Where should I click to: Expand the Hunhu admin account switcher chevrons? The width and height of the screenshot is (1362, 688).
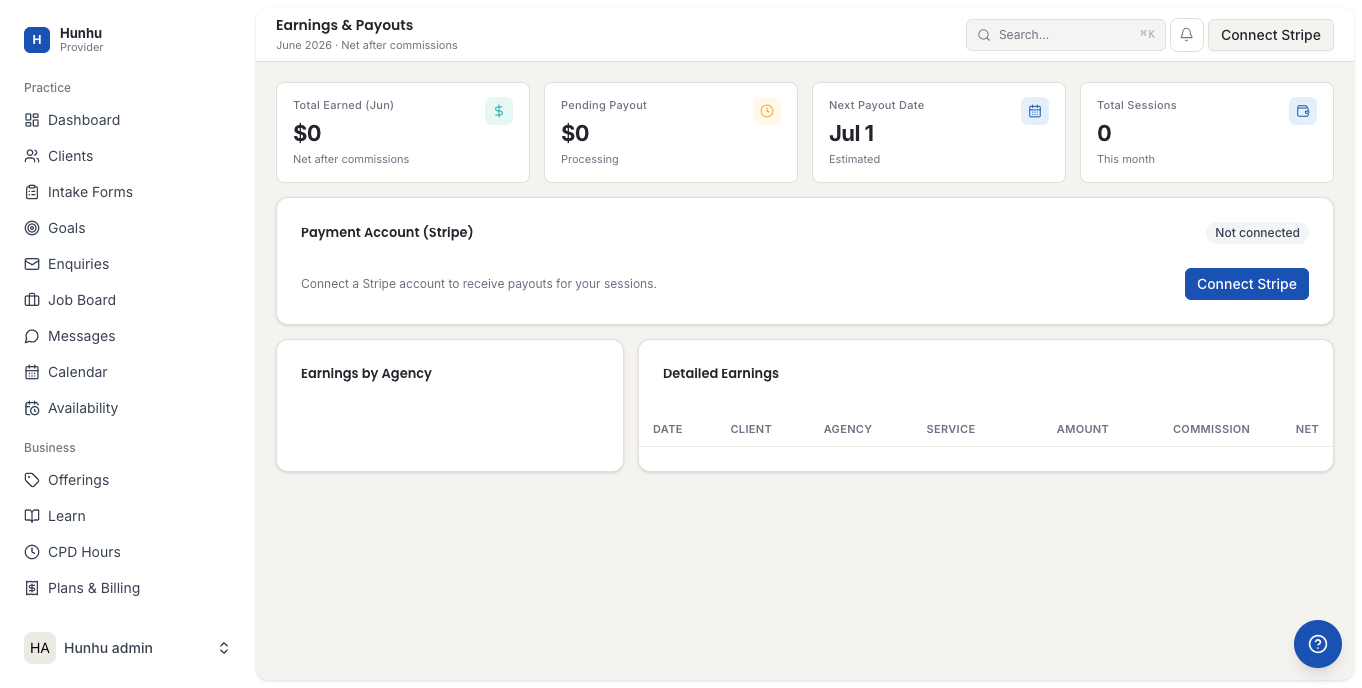(x=224, y=648)
